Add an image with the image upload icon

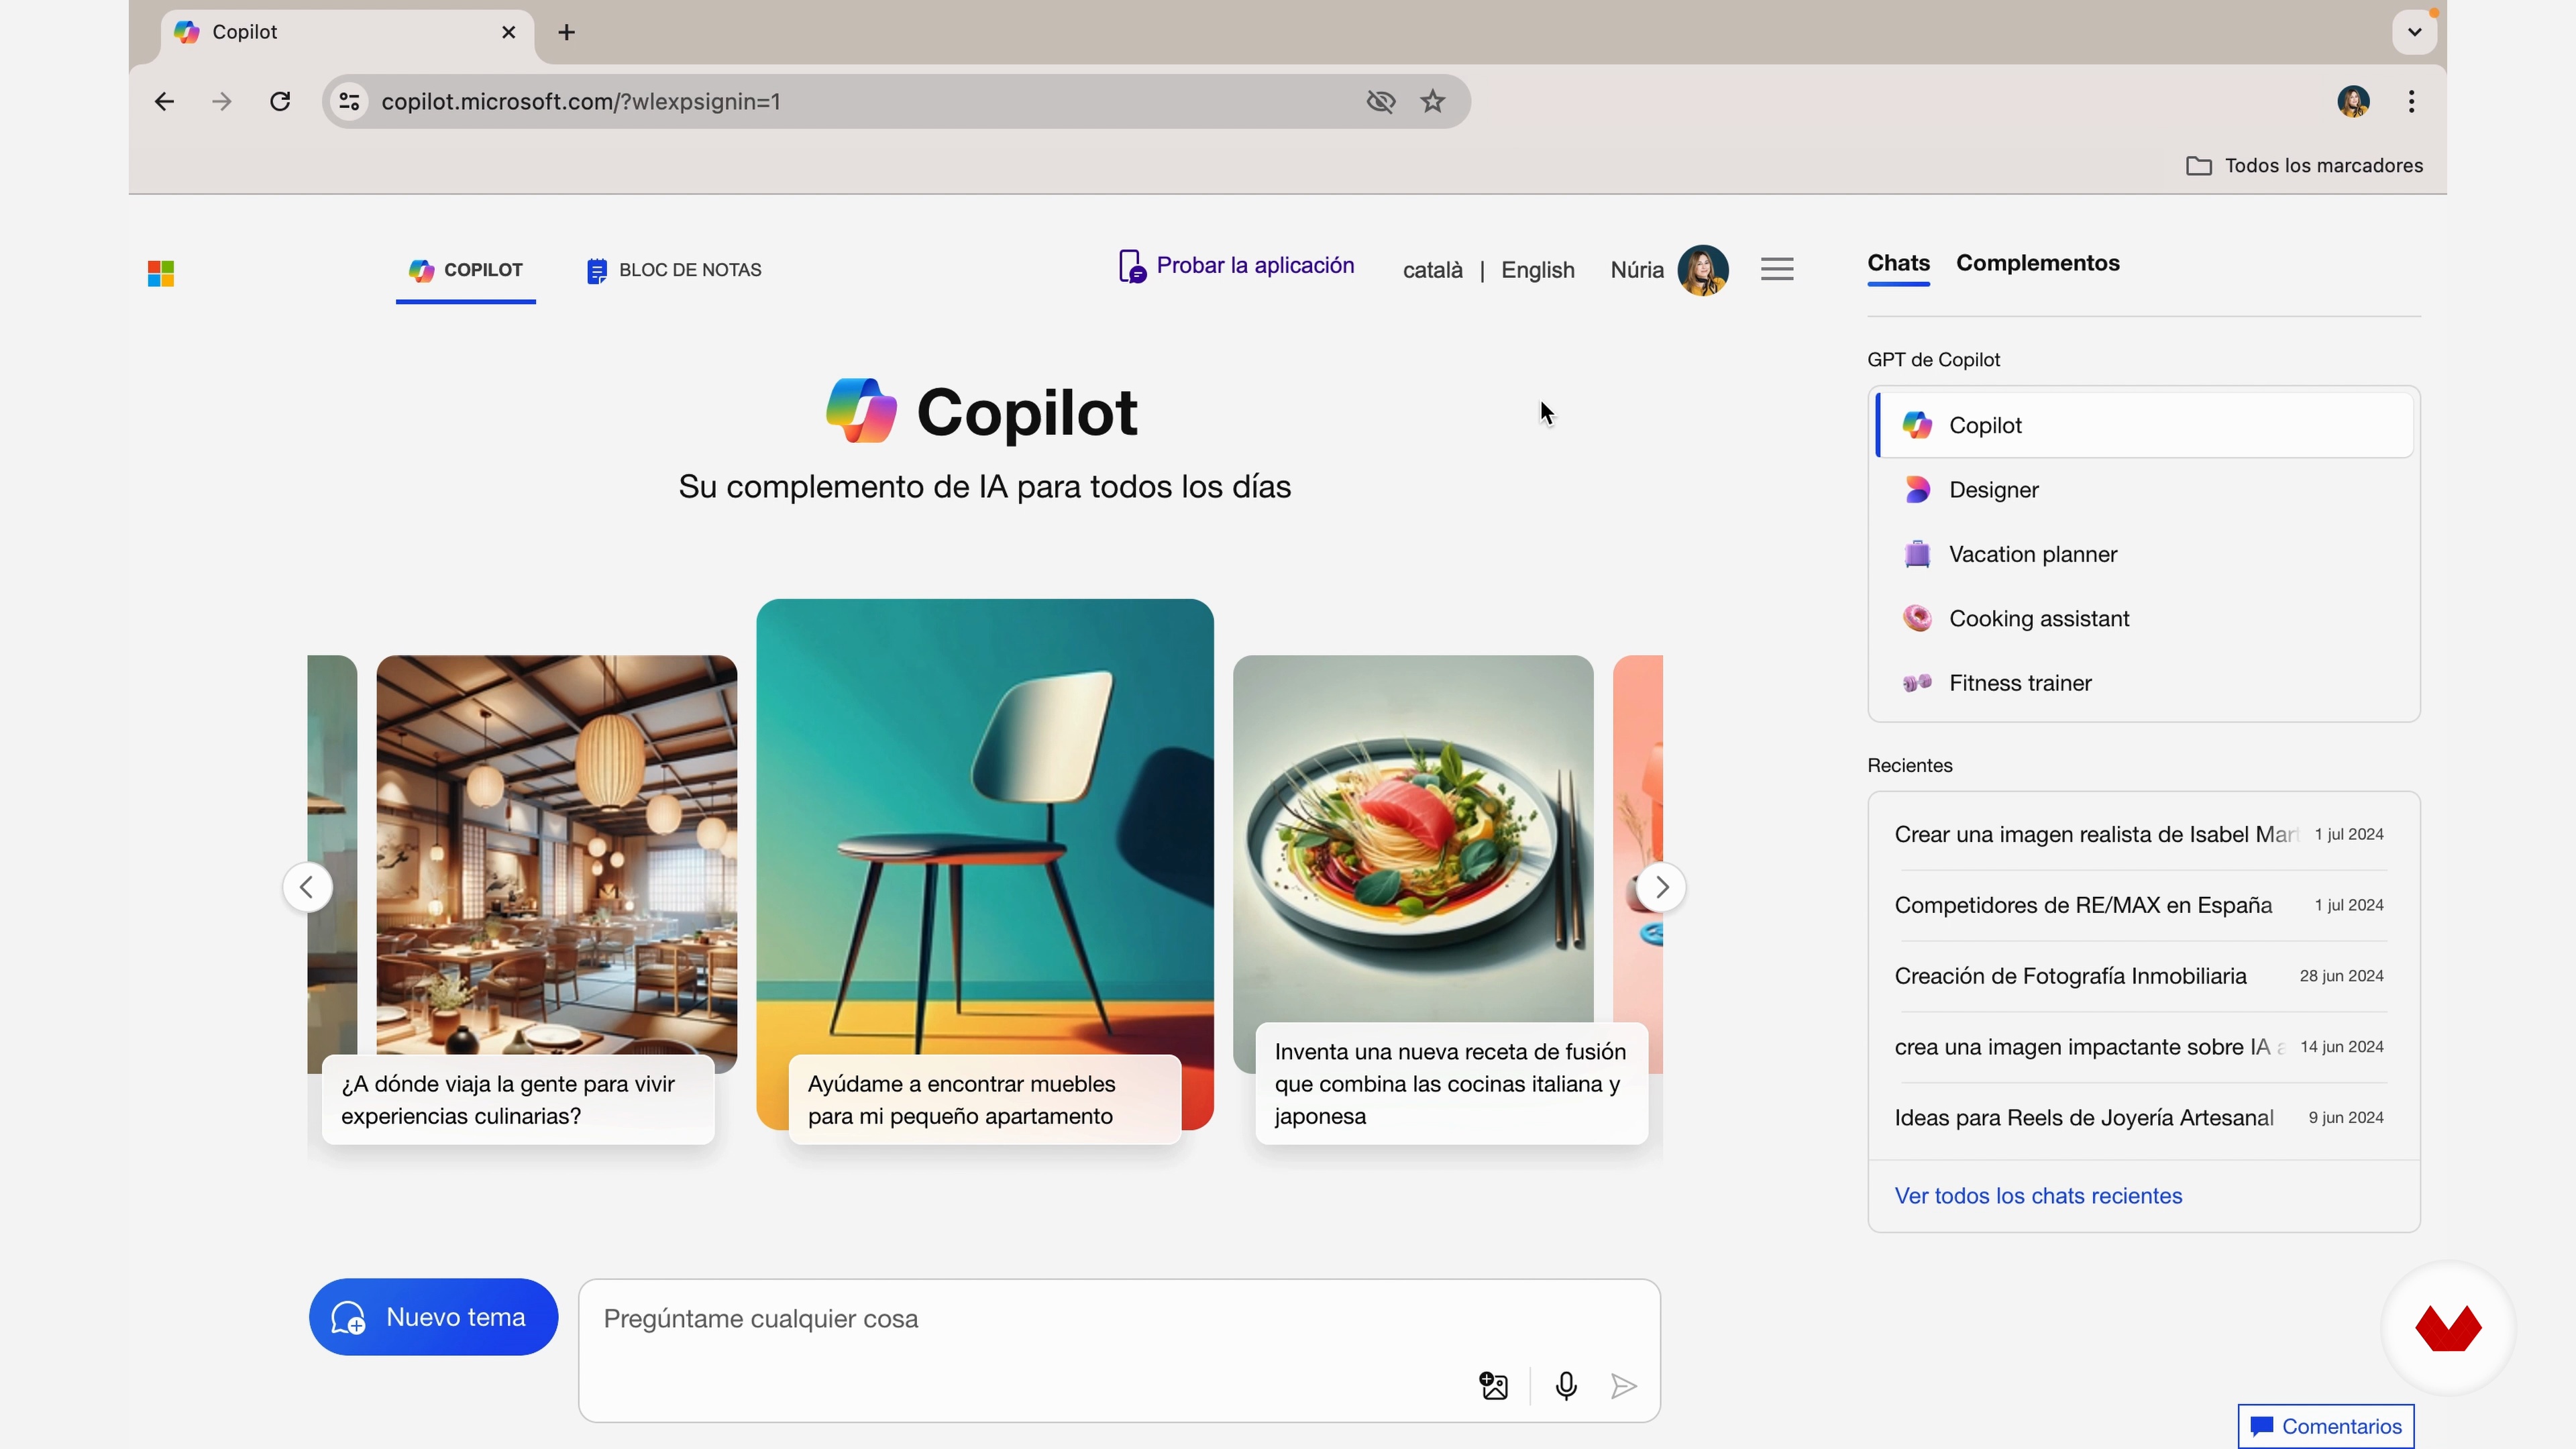(1494, 1386)
